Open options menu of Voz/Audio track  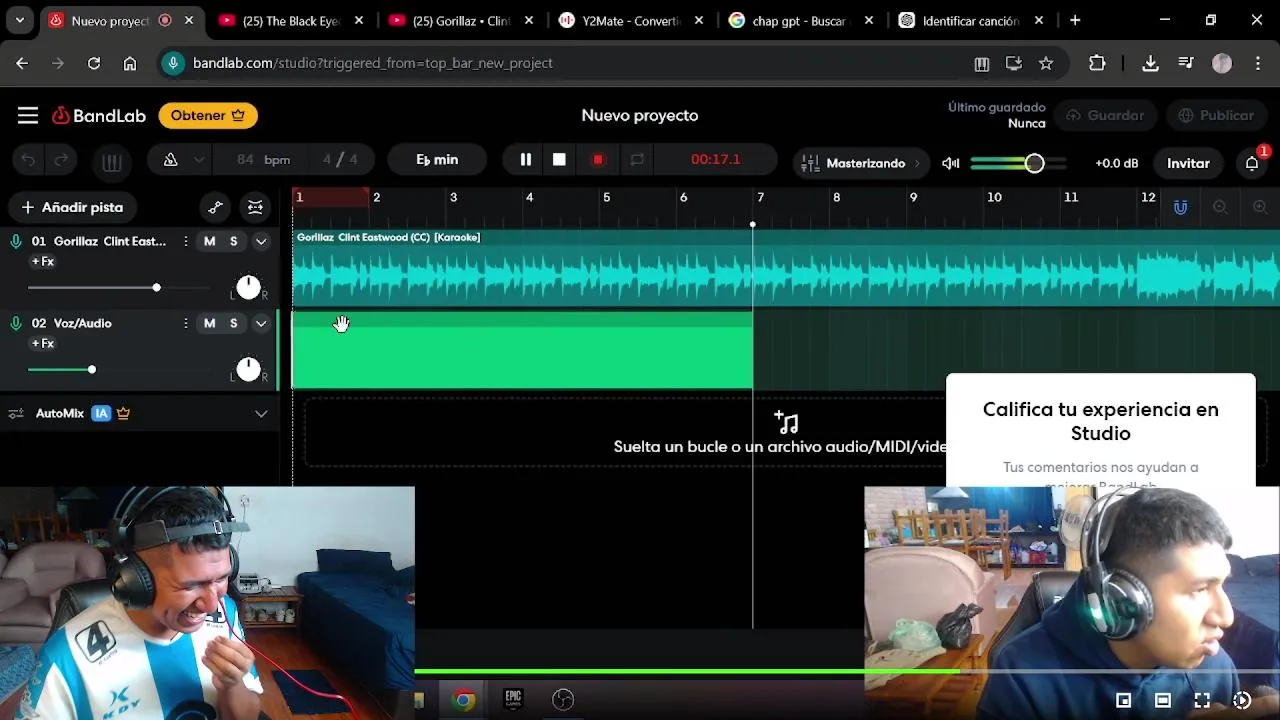point(185,323)
